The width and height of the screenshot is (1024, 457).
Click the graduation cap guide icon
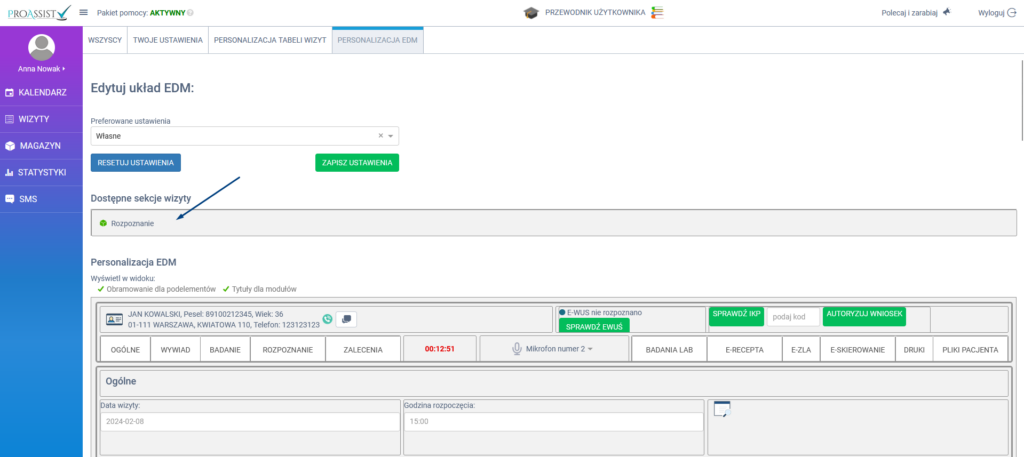531,13
